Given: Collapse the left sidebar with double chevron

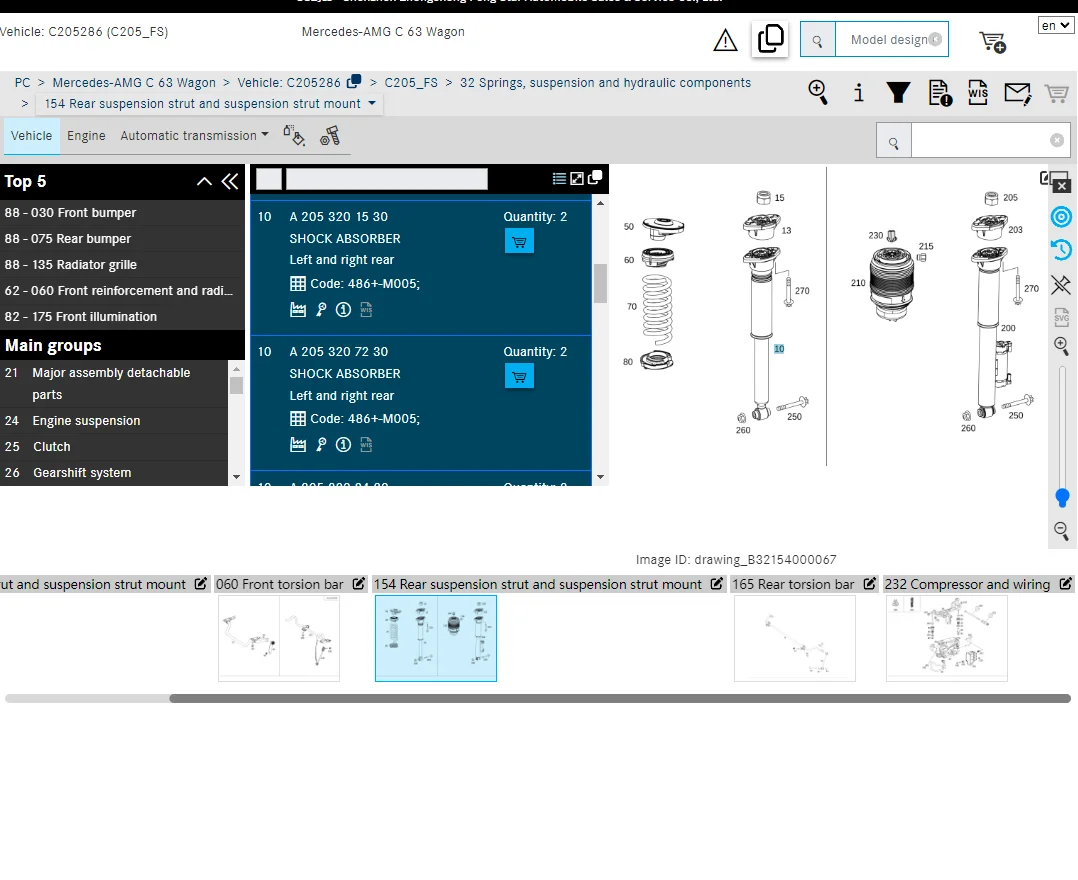Looking at the screenshot, I should coord(230,182).
